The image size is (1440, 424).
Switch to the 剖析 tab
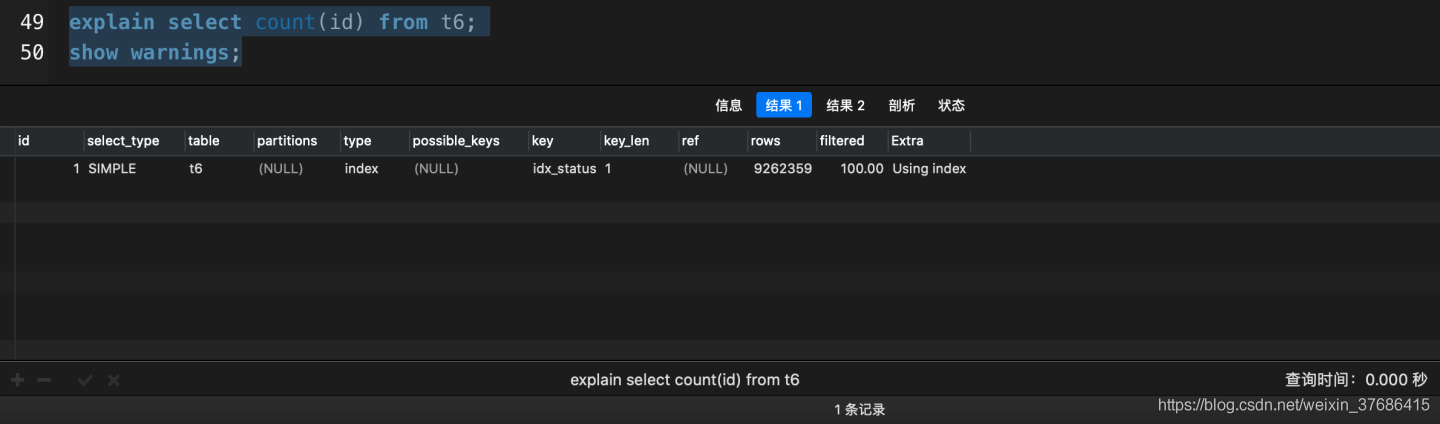coord(901,105)
